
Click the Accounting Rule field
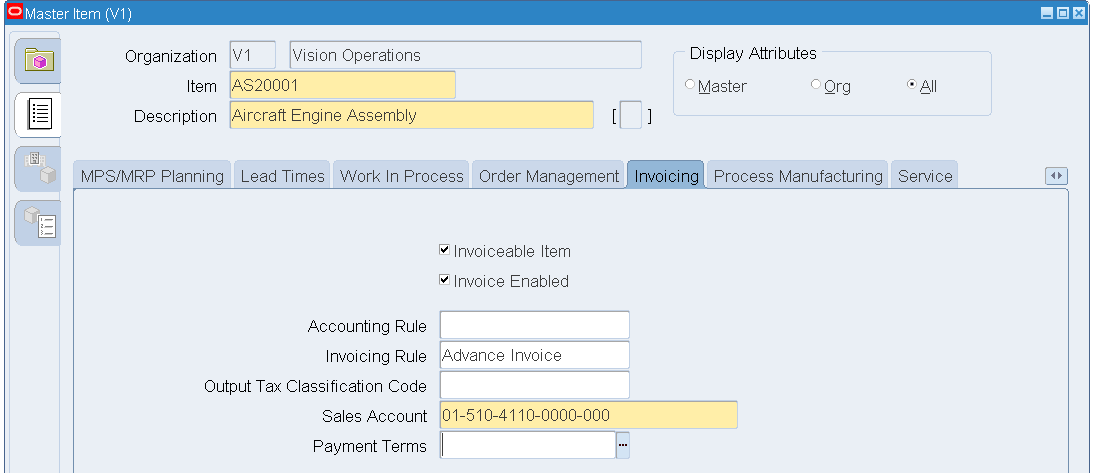[x=535, y=325]
